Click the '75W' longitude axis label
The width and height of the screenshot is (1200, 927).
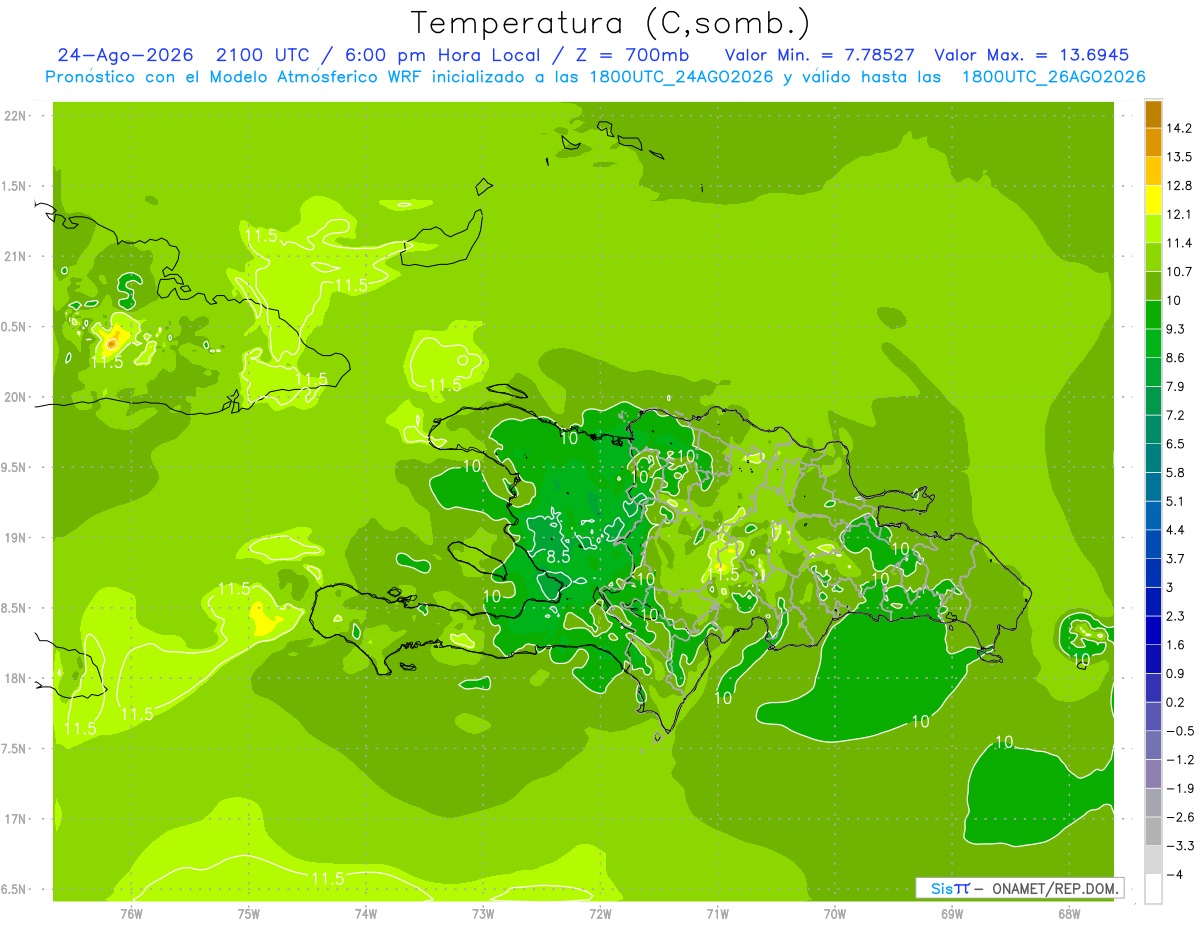(249, 914)
